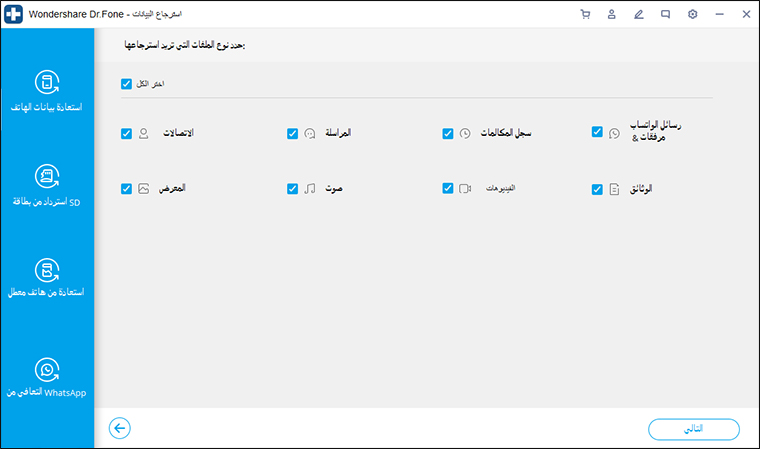Image resolution: width=760 pixels, height=449 pixels.
Task: Uncheck the audio (صوت) checkbox
Action: coord(292,189)
